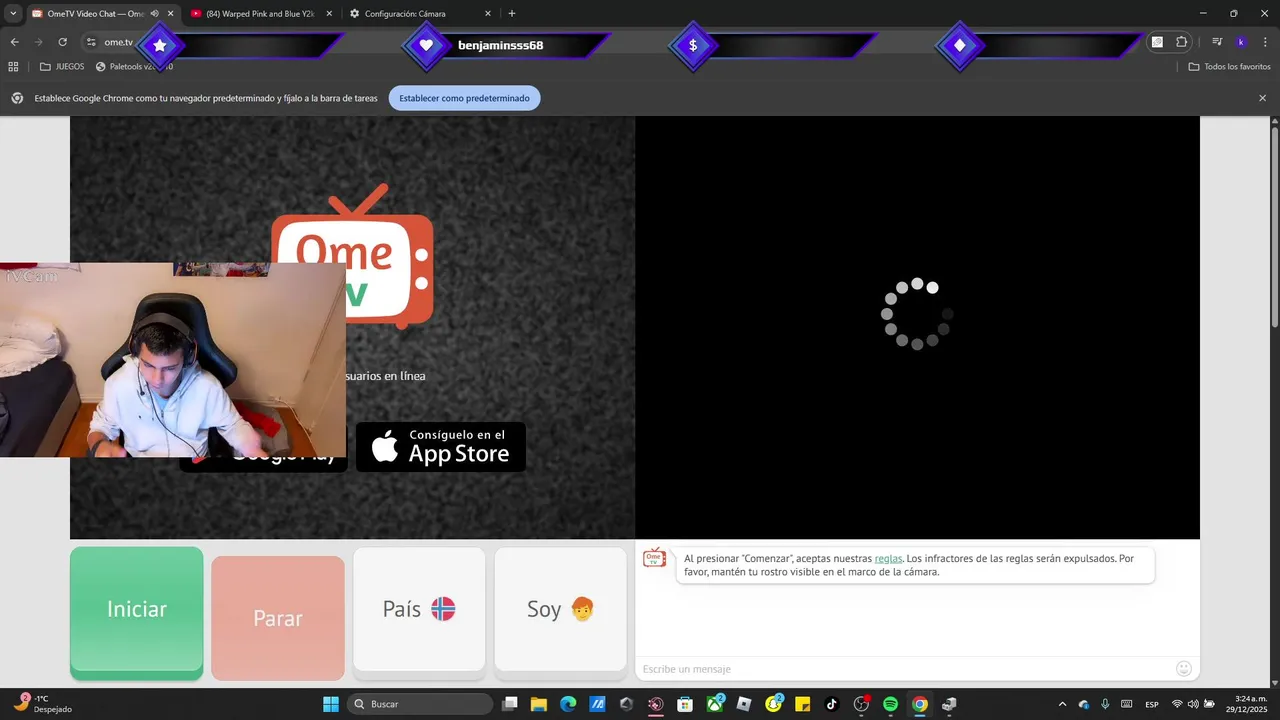
Task: Close the Warped Pink and Blue tab
Action: coord(329,14)
